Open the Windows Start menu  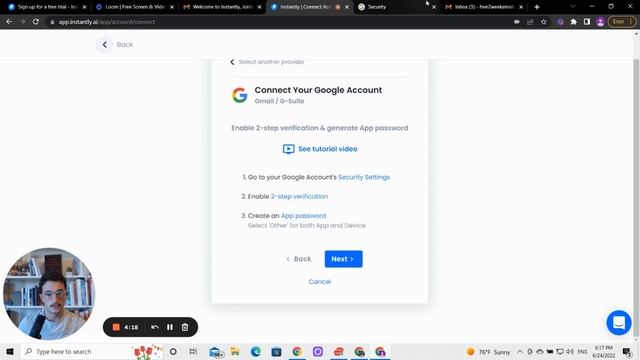click(x=10, y=351)
